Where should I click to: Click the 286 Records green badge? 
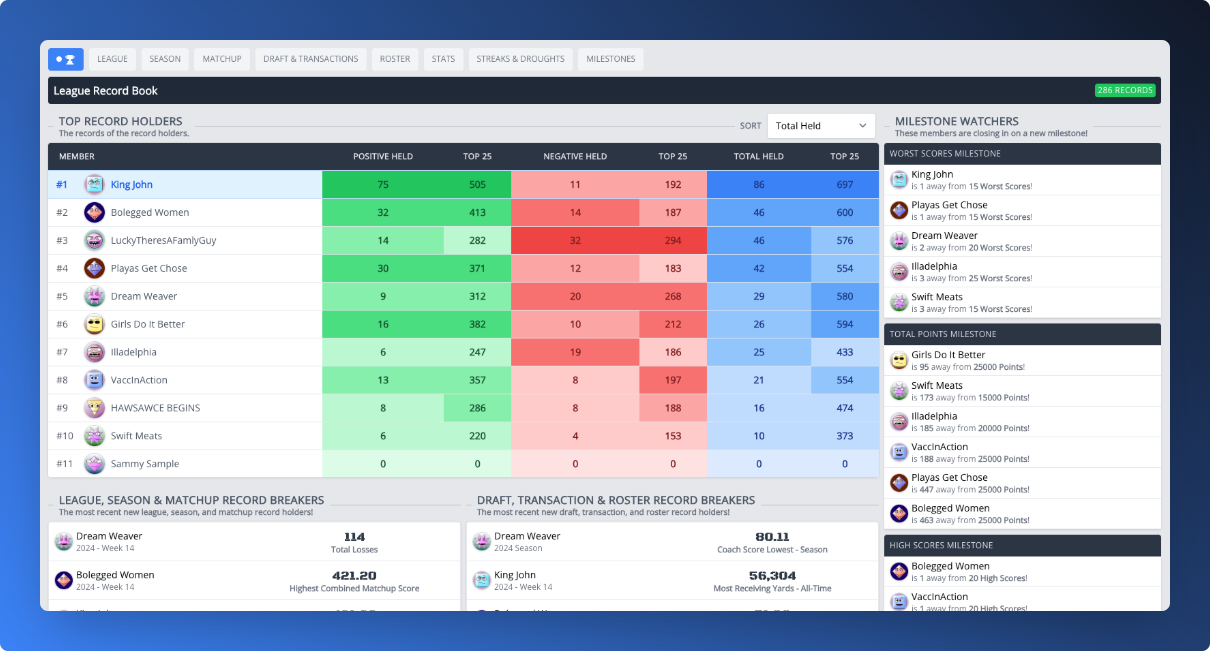[1126, 90]
